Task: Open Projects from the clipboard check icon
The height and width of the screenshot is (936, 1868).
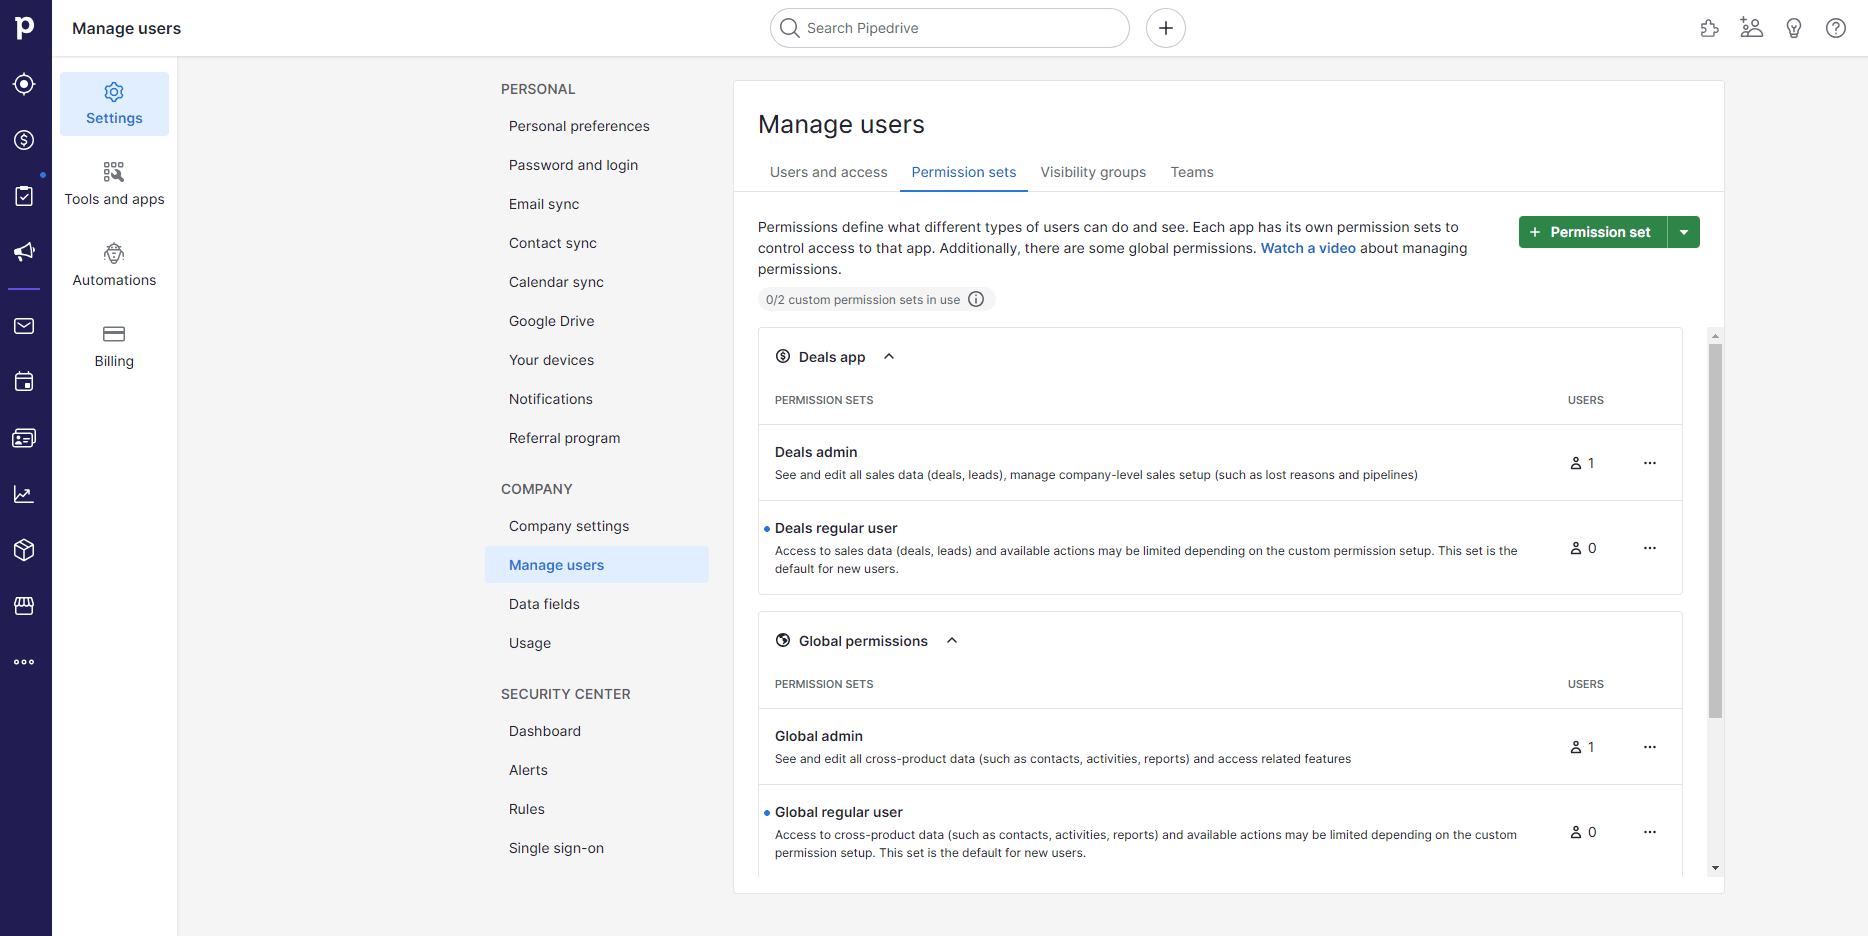Action: click(24, 196)
